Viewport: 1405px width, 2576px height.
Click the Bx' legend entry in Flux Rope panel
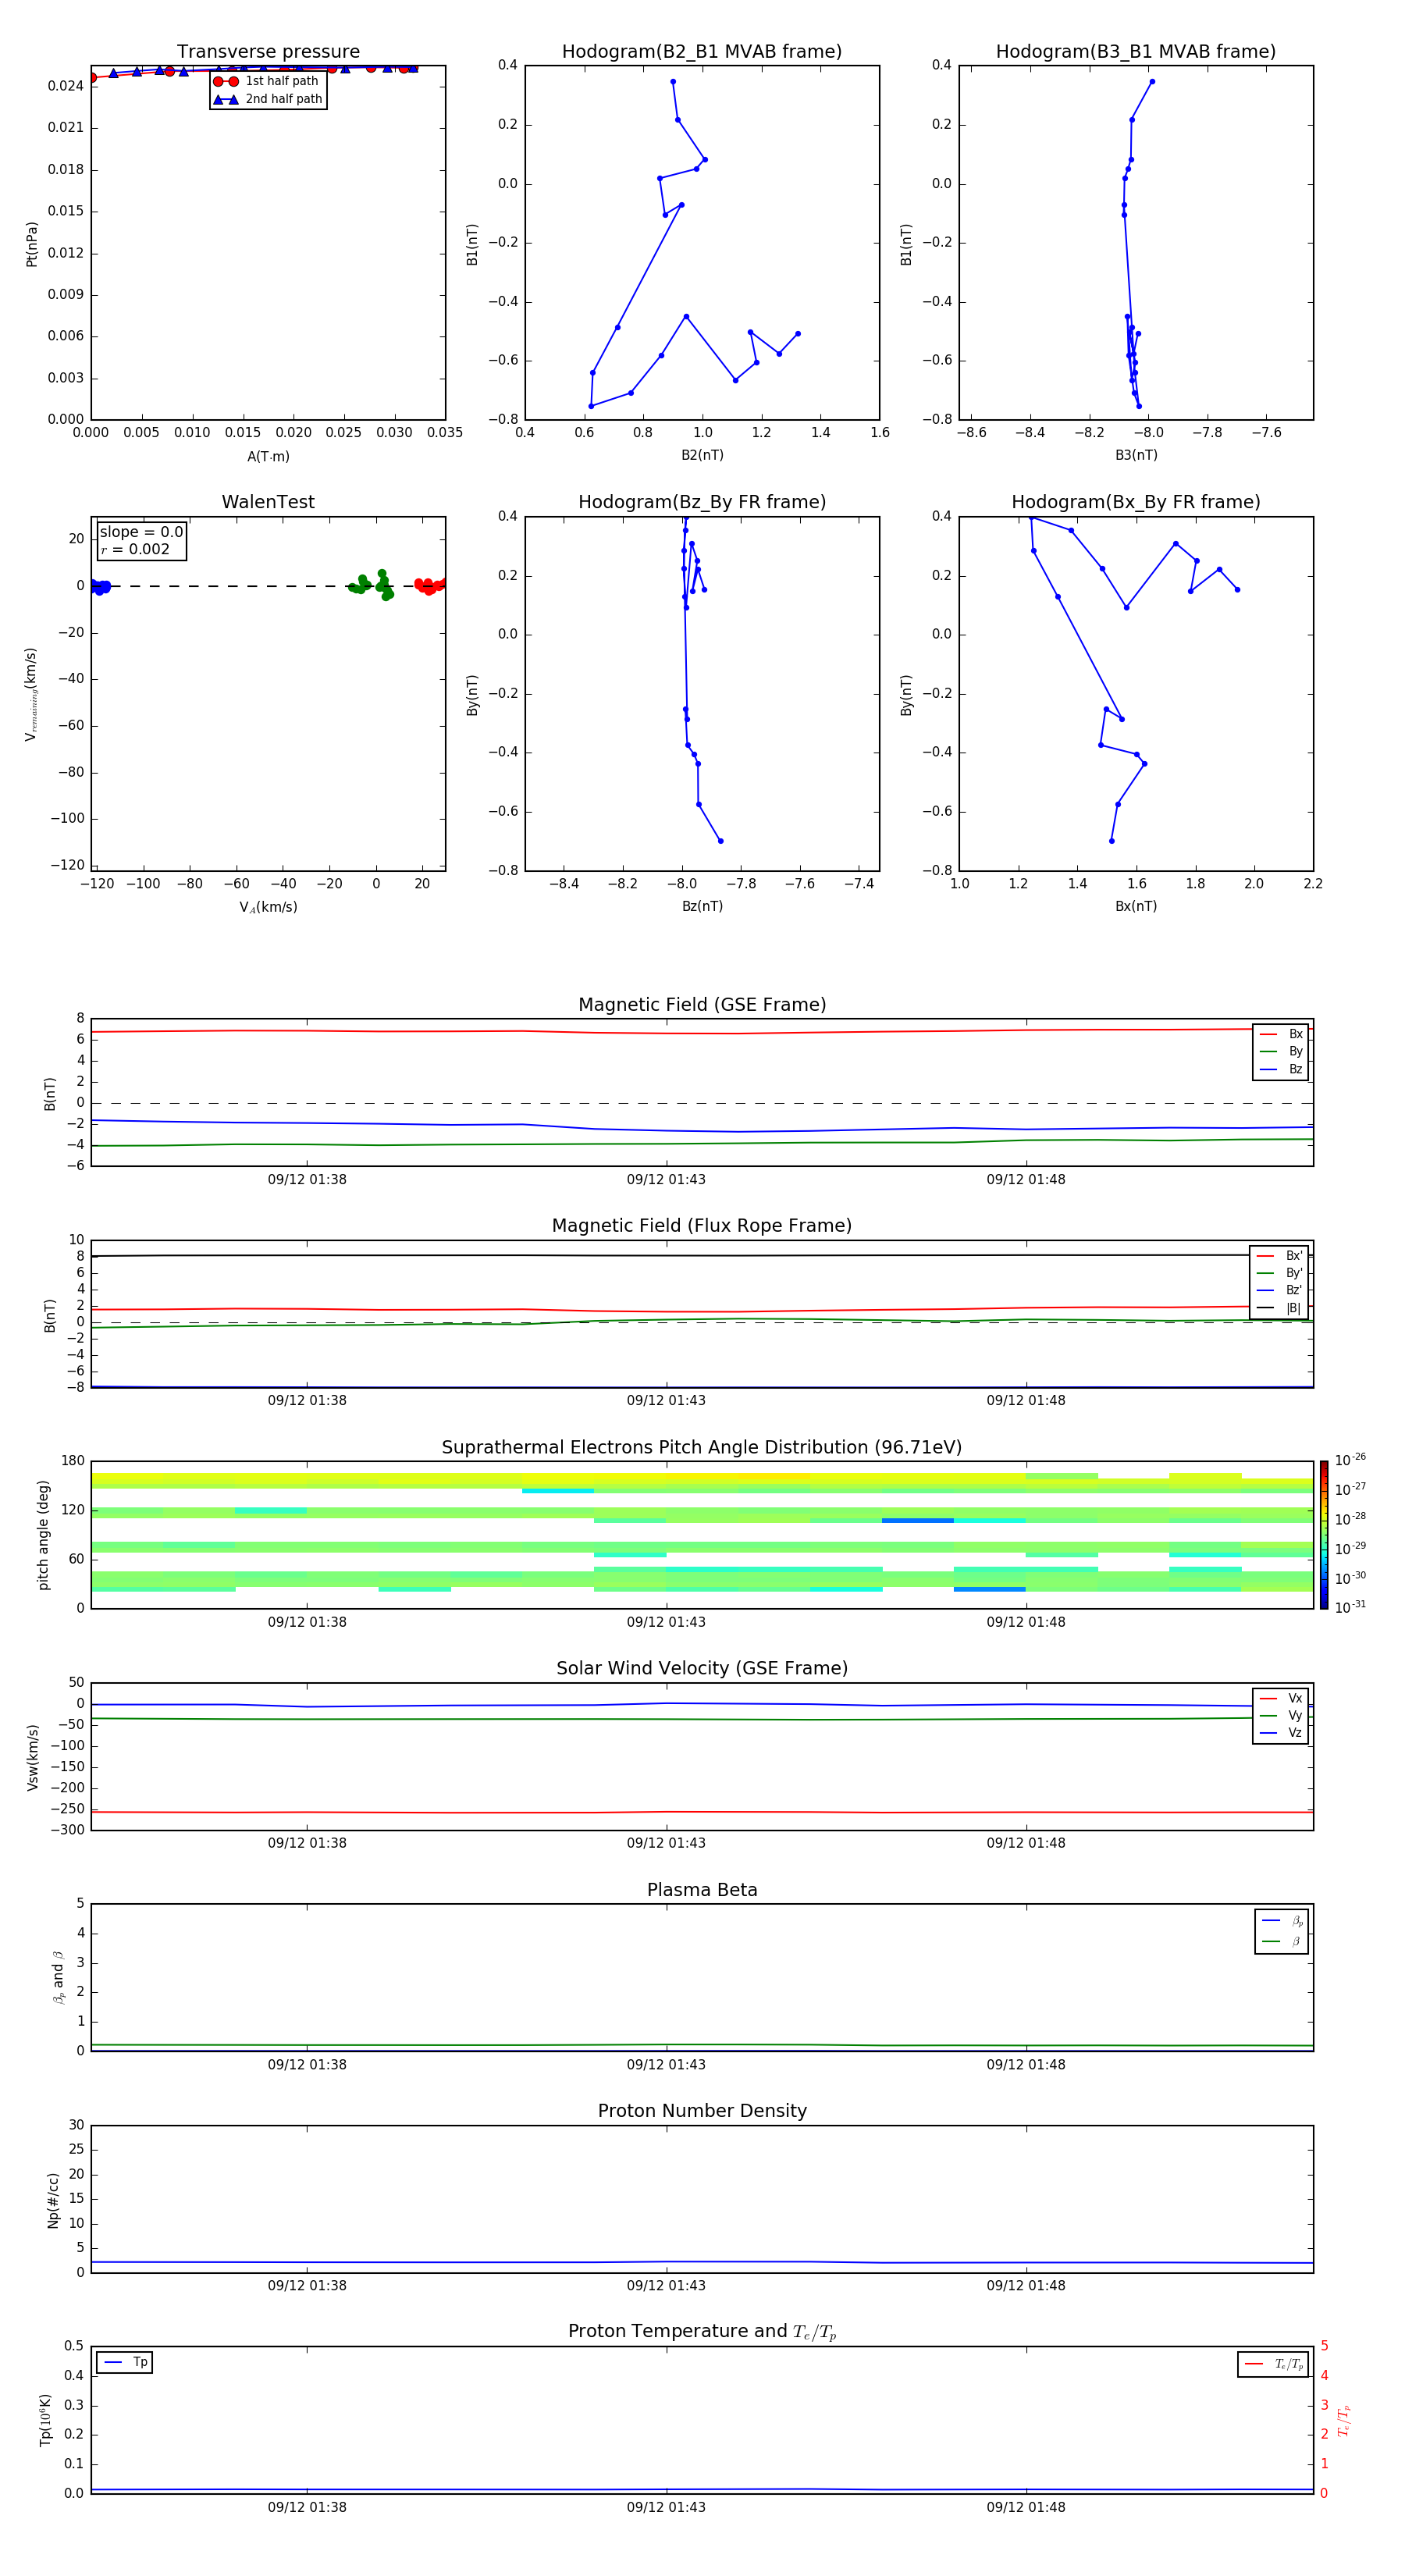pos(1279,1255)
